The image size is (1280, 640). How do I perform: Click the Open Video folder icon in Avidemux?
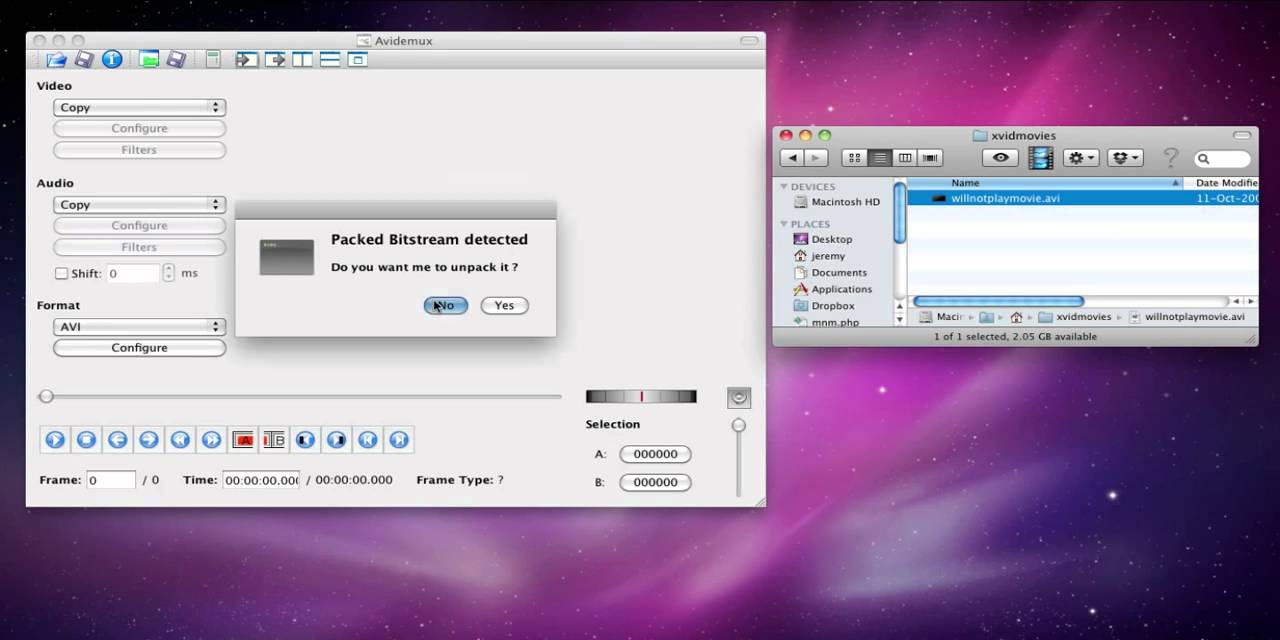point(56,60)
